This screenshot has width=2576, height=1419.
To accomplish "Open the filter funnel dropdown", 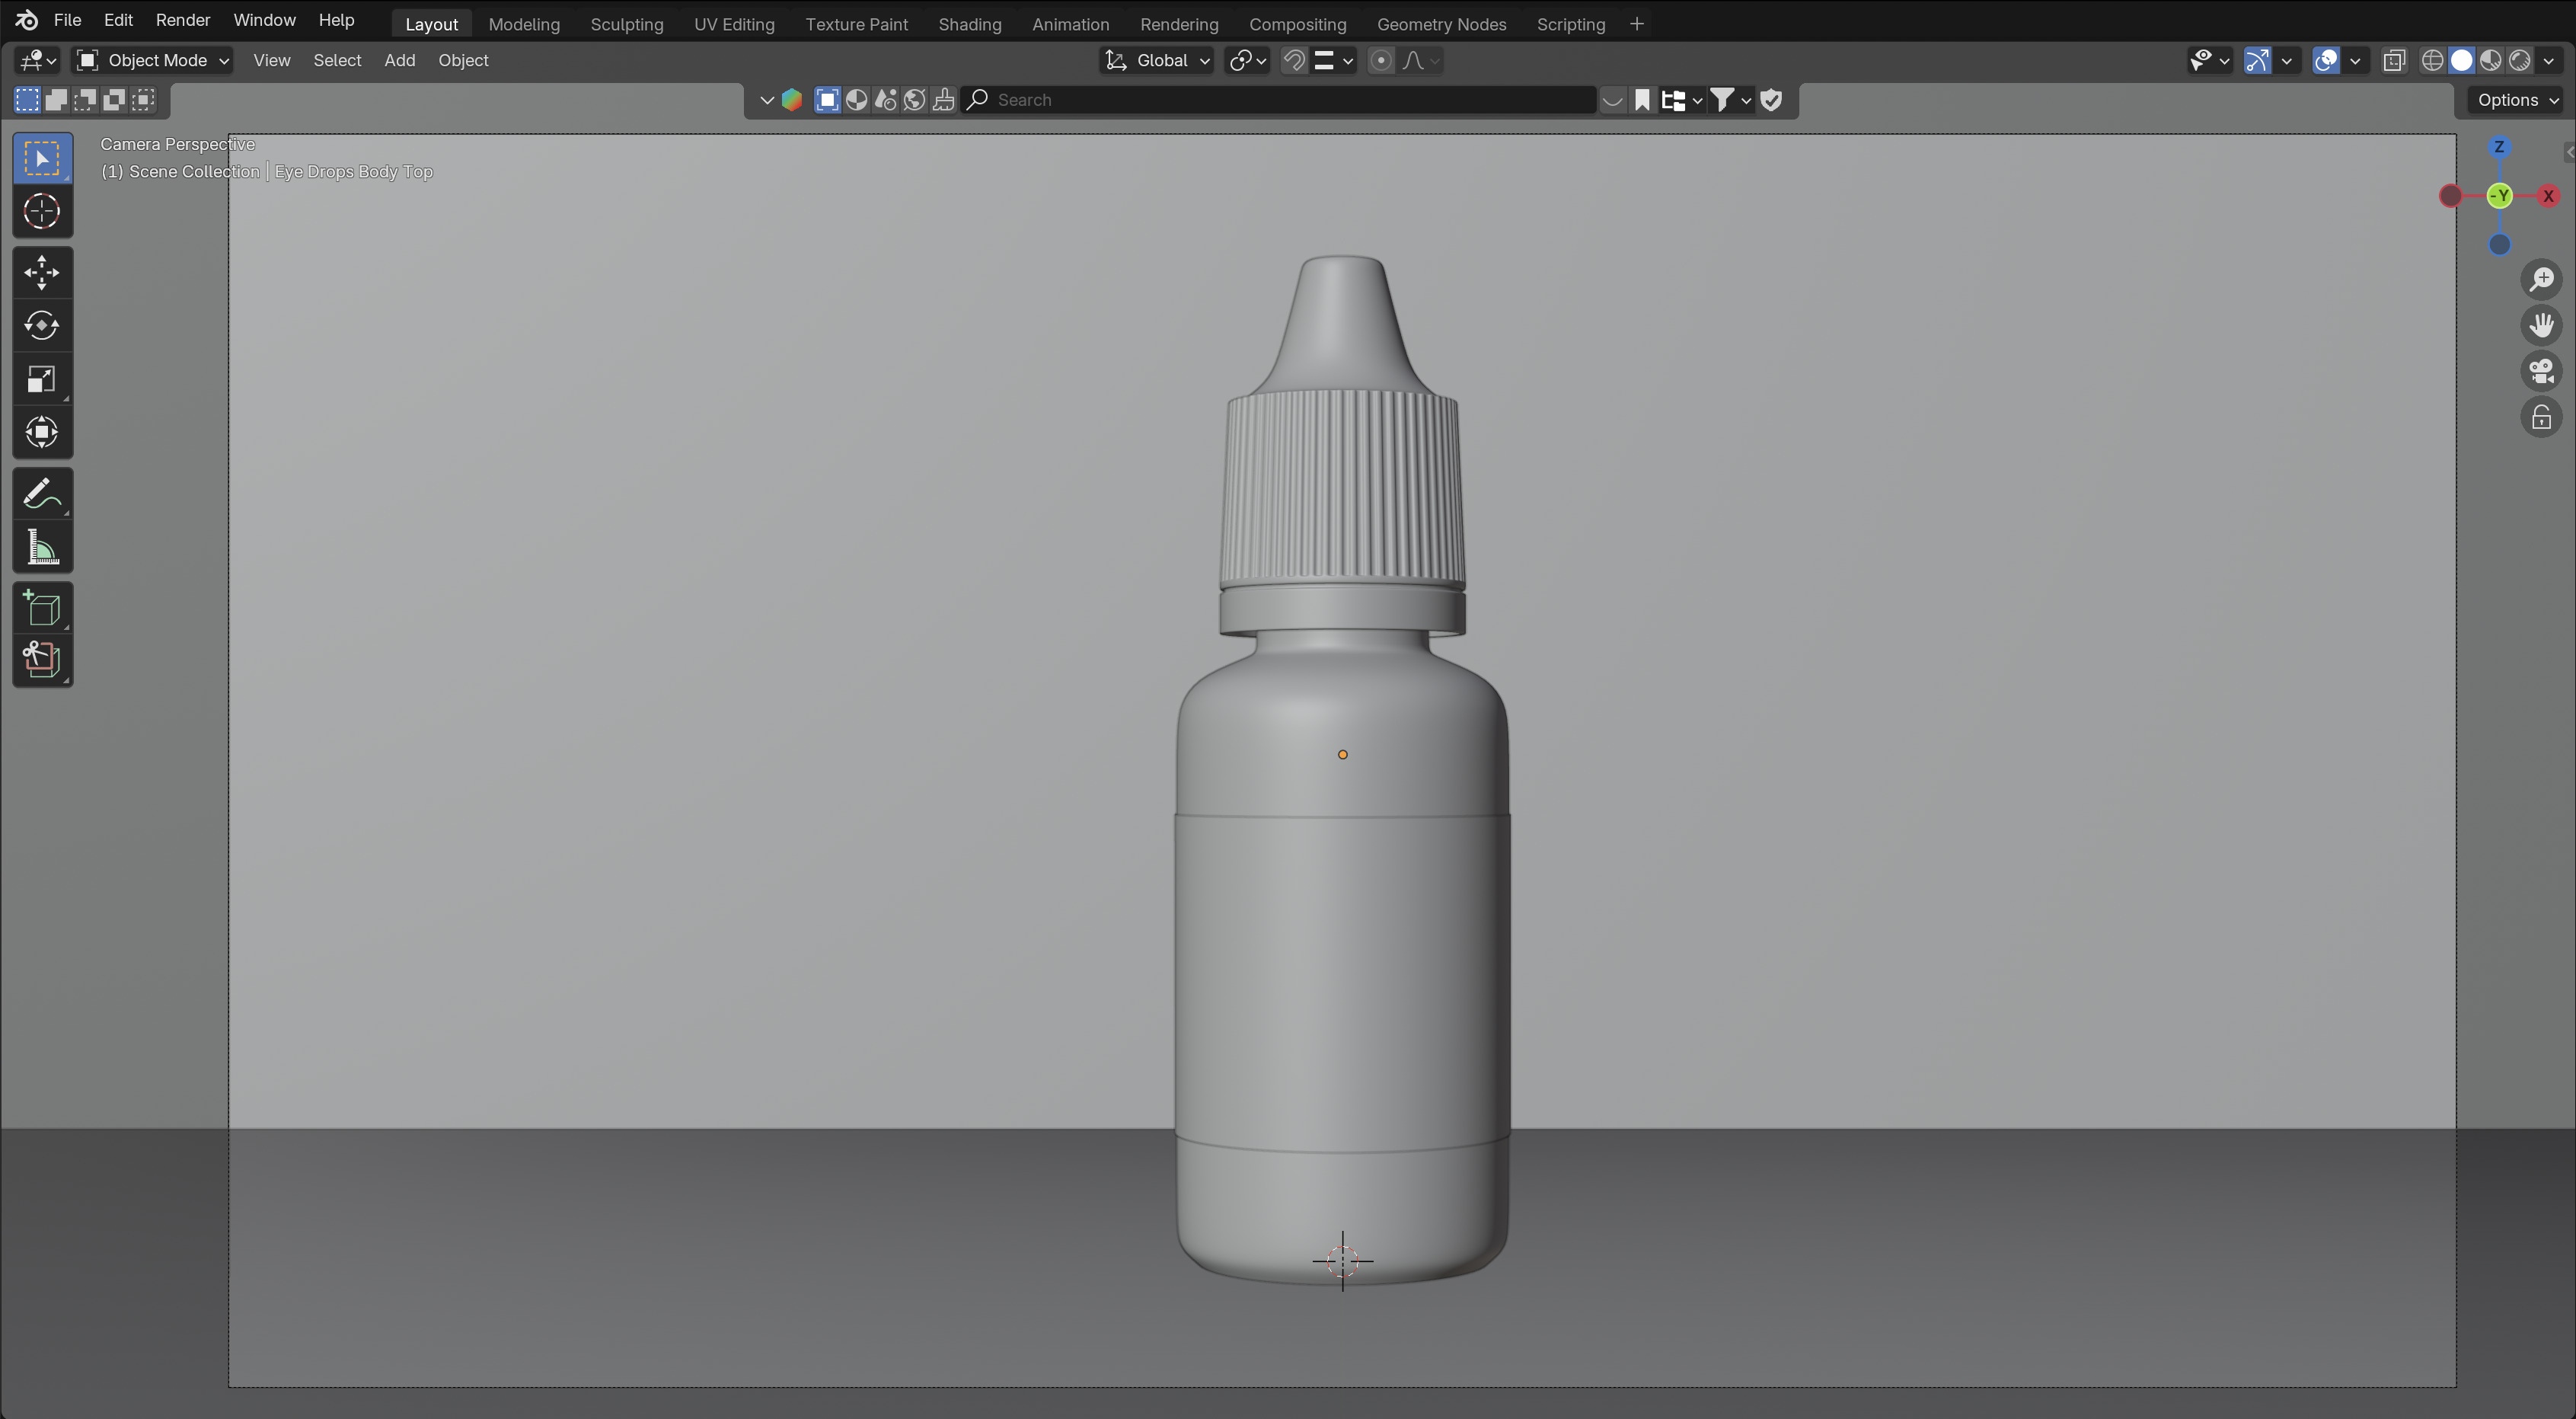I will pos(1730,100).
